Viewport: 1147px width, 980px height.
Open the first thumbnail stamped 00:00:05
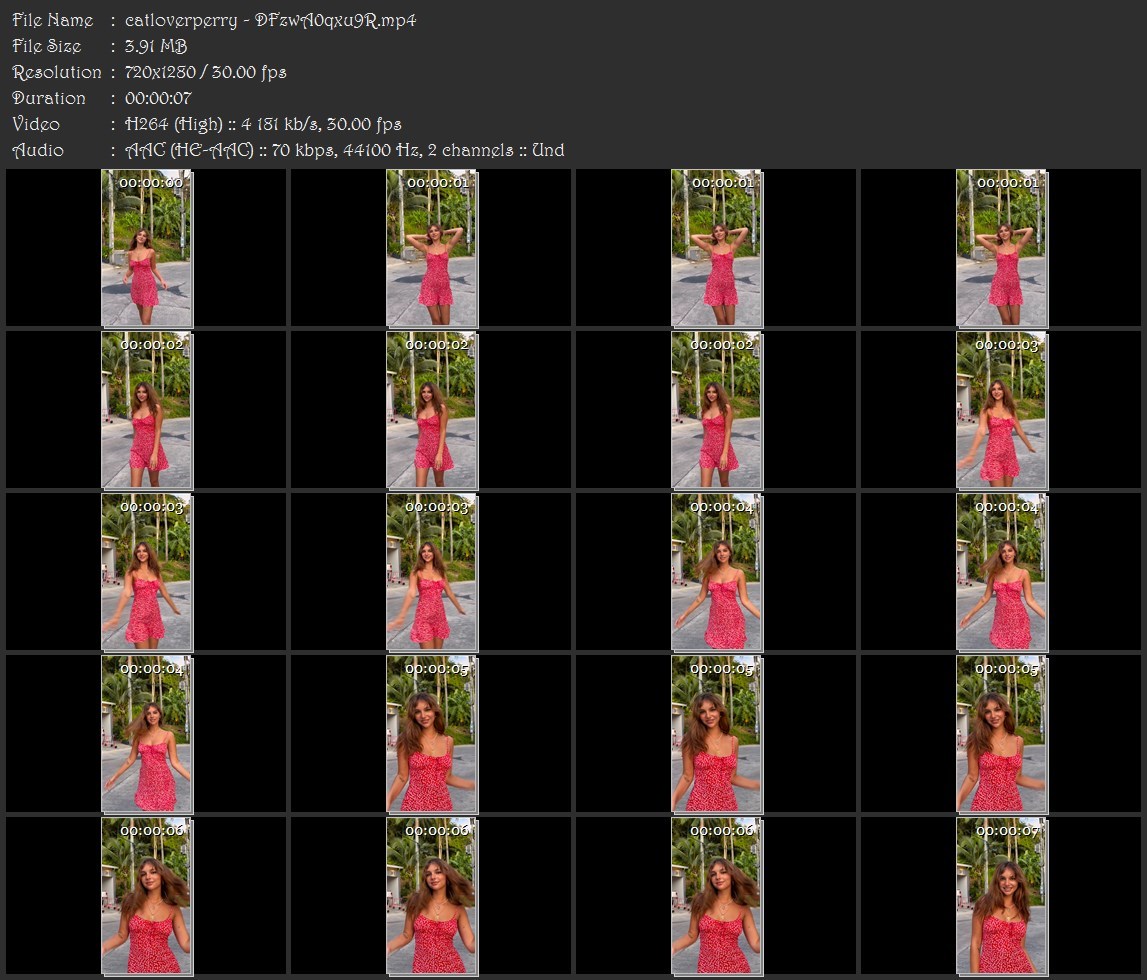pyautogui.click(x=432, y=734)
